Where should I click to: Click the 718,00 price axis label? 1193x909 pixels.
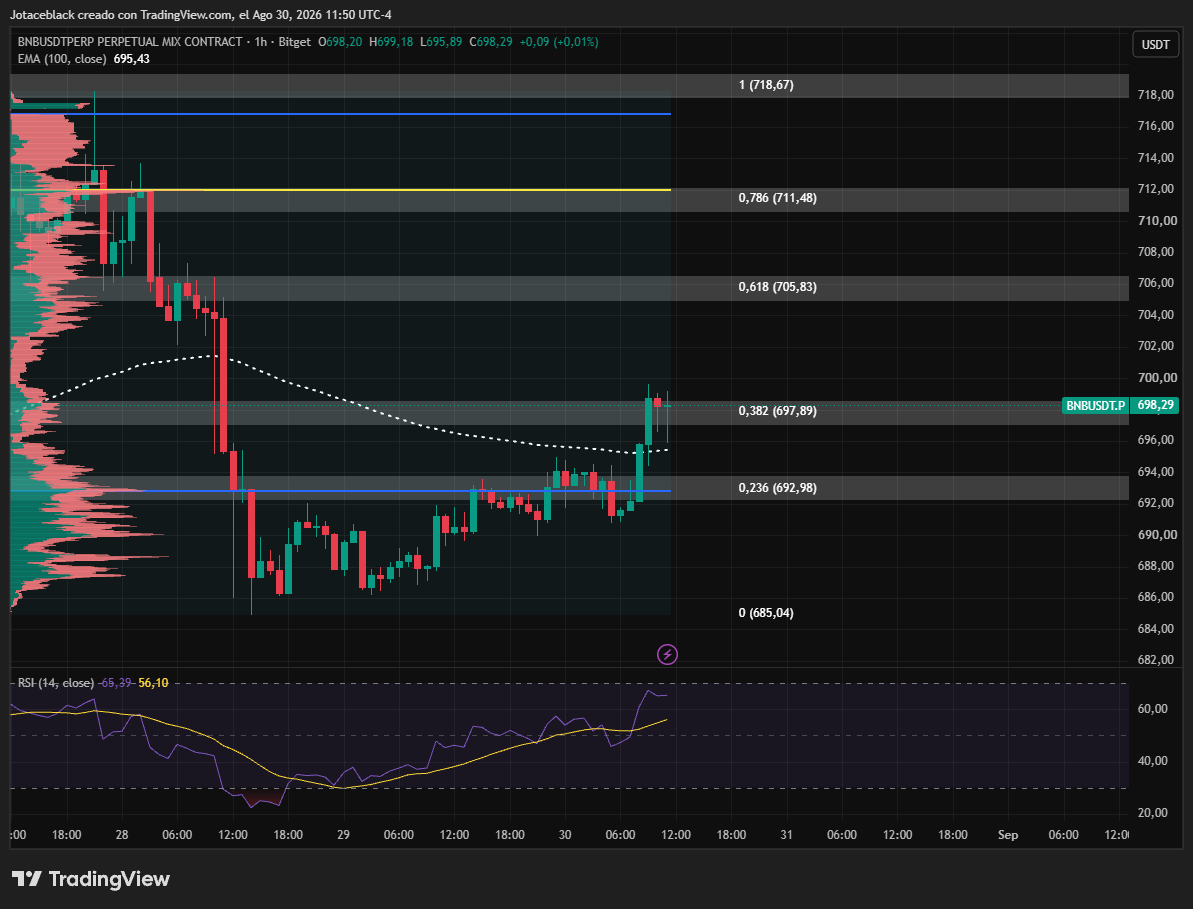tap(1155, 95)
